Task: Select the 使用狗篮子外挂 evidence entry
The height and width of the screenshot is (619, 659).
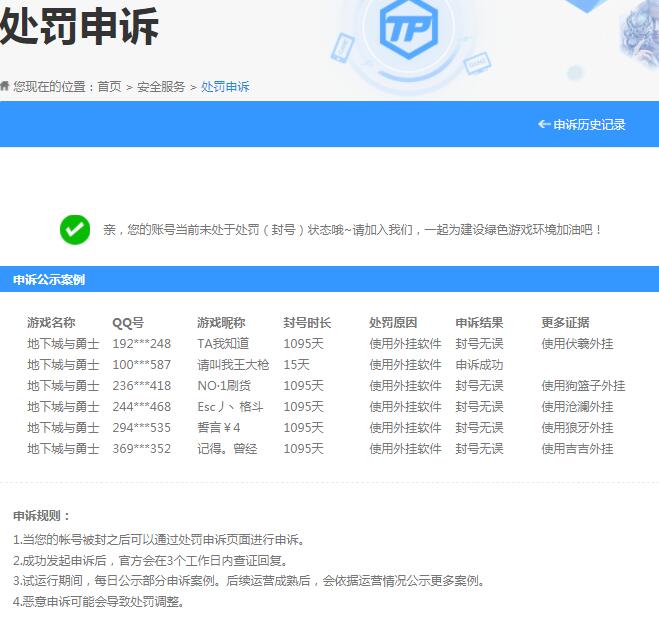Action: tap(583, 386)
